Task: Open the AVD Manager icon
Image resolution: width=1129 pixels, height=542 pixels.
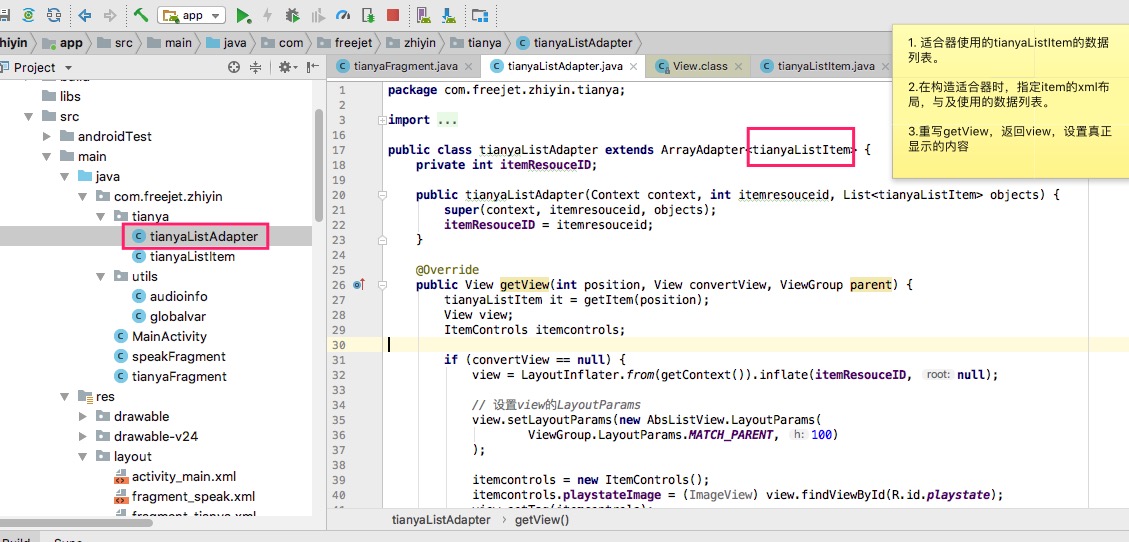Action: (423, 15)
